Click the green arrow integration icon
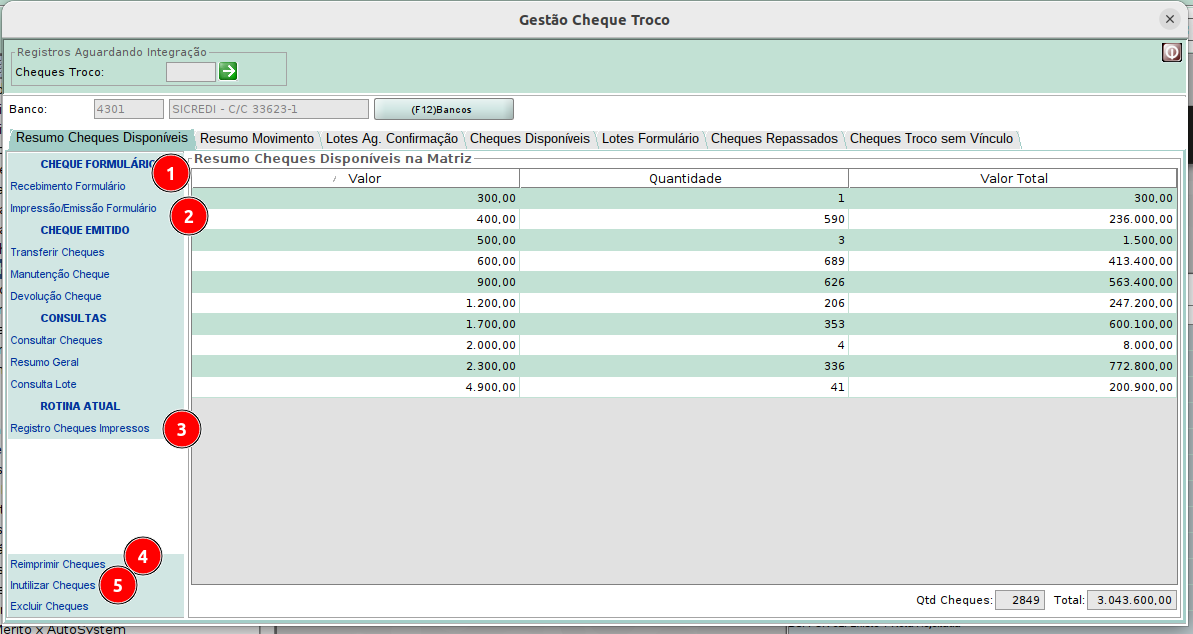 click(x=228, y=71)
